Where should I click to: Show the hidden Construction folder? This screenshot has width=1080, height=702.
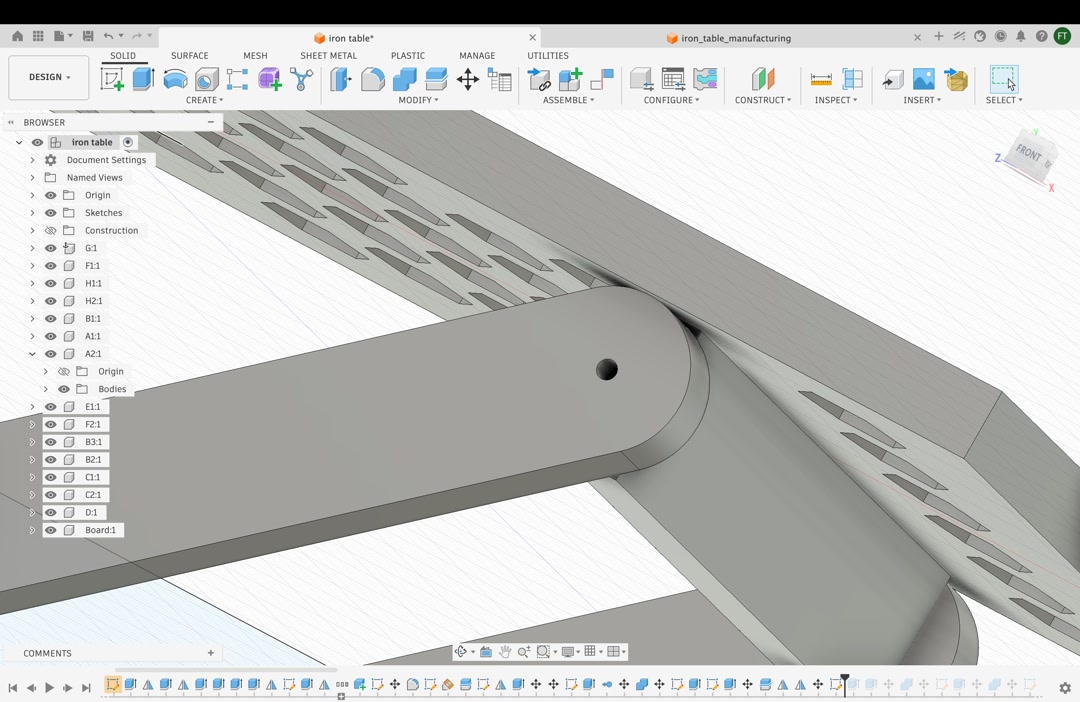tap(50, 230)
